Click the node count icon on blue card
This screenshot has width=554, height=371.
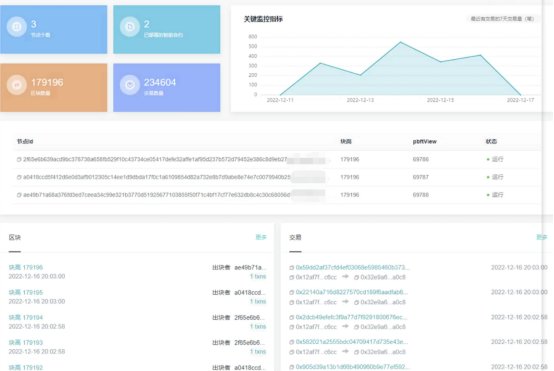[x=17, y=26]
